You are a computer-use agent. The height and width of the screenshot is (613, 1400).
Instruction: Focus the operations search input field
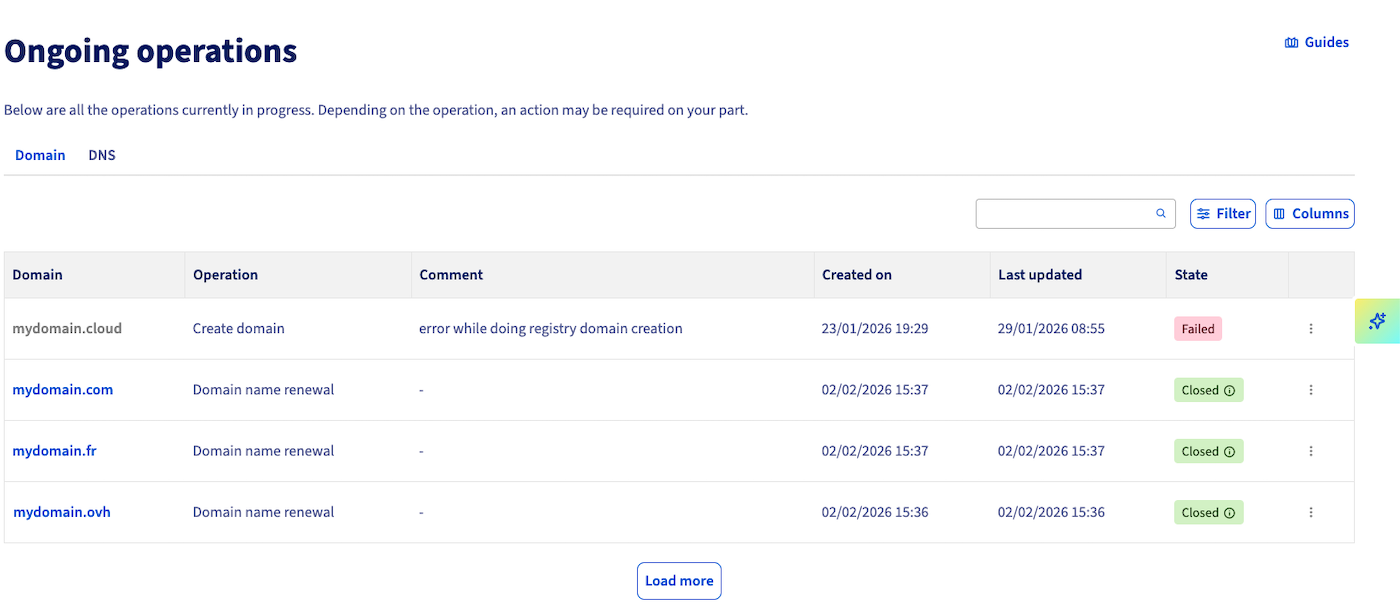(1063, 213)
